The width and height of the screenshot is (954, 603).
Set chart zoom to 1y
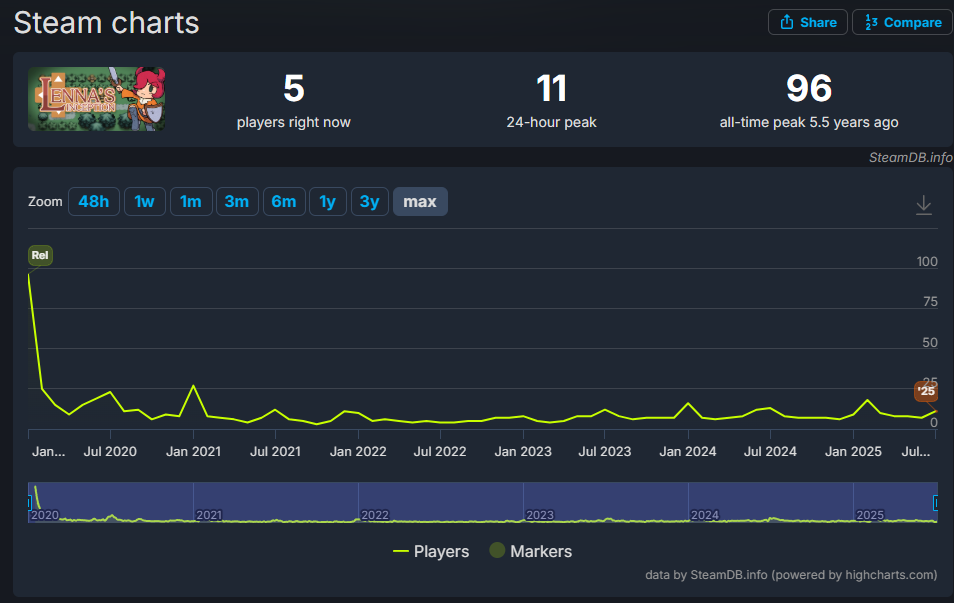point(327,201)
